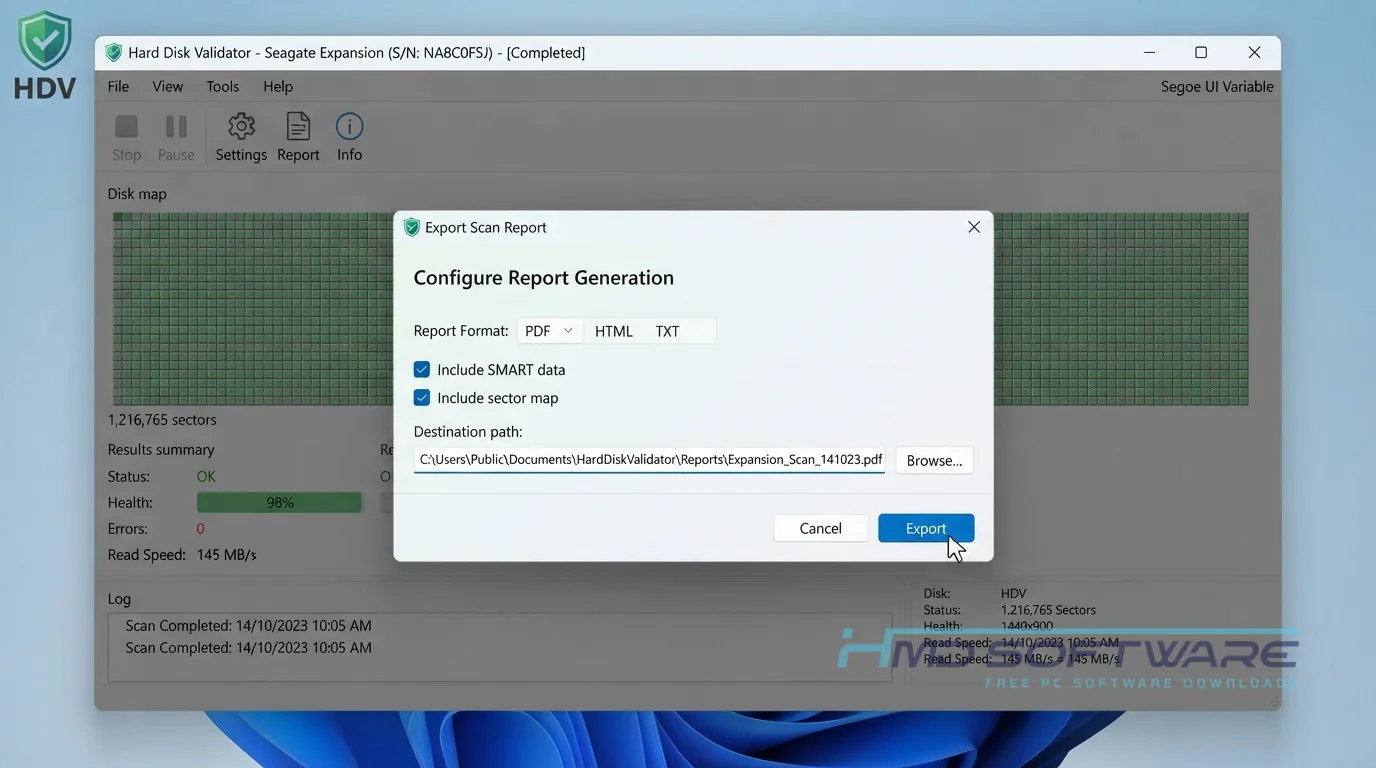Click the "Disk map" label
The height and width of the screenshot is (768, 1376).
coord(137,194)
